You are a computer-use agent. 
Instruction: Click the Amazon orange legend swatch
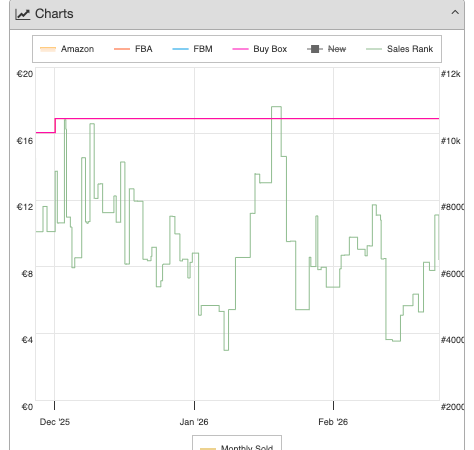point(48,49)
